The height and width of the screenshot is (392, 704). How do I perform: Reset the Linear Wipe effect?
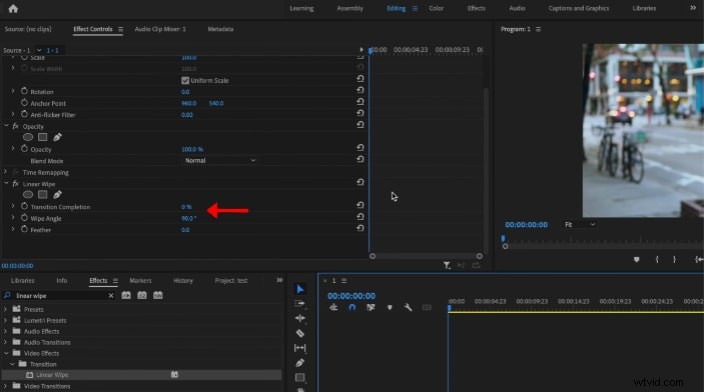pos(360,182)
